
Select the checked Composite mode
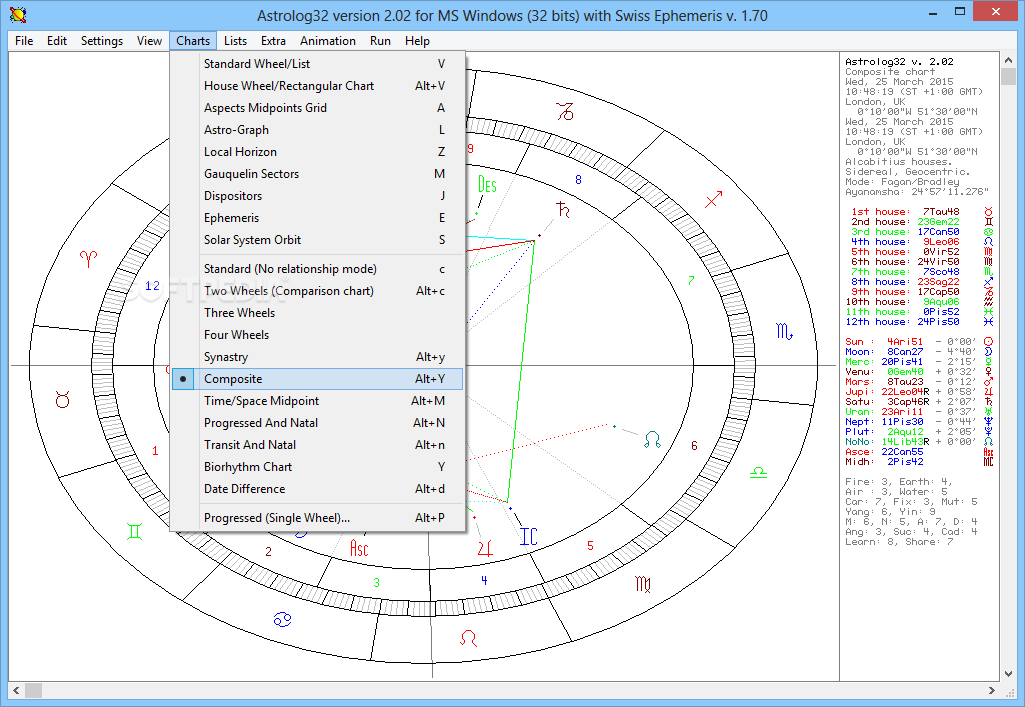[x=317, y=379]
